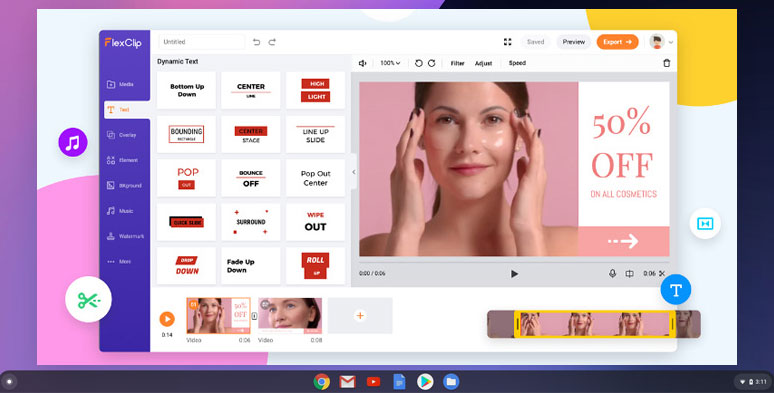The height and width of the screenshot is (393, 774).
Task: Click the floating green scissors circle
Action: (88, 299)
